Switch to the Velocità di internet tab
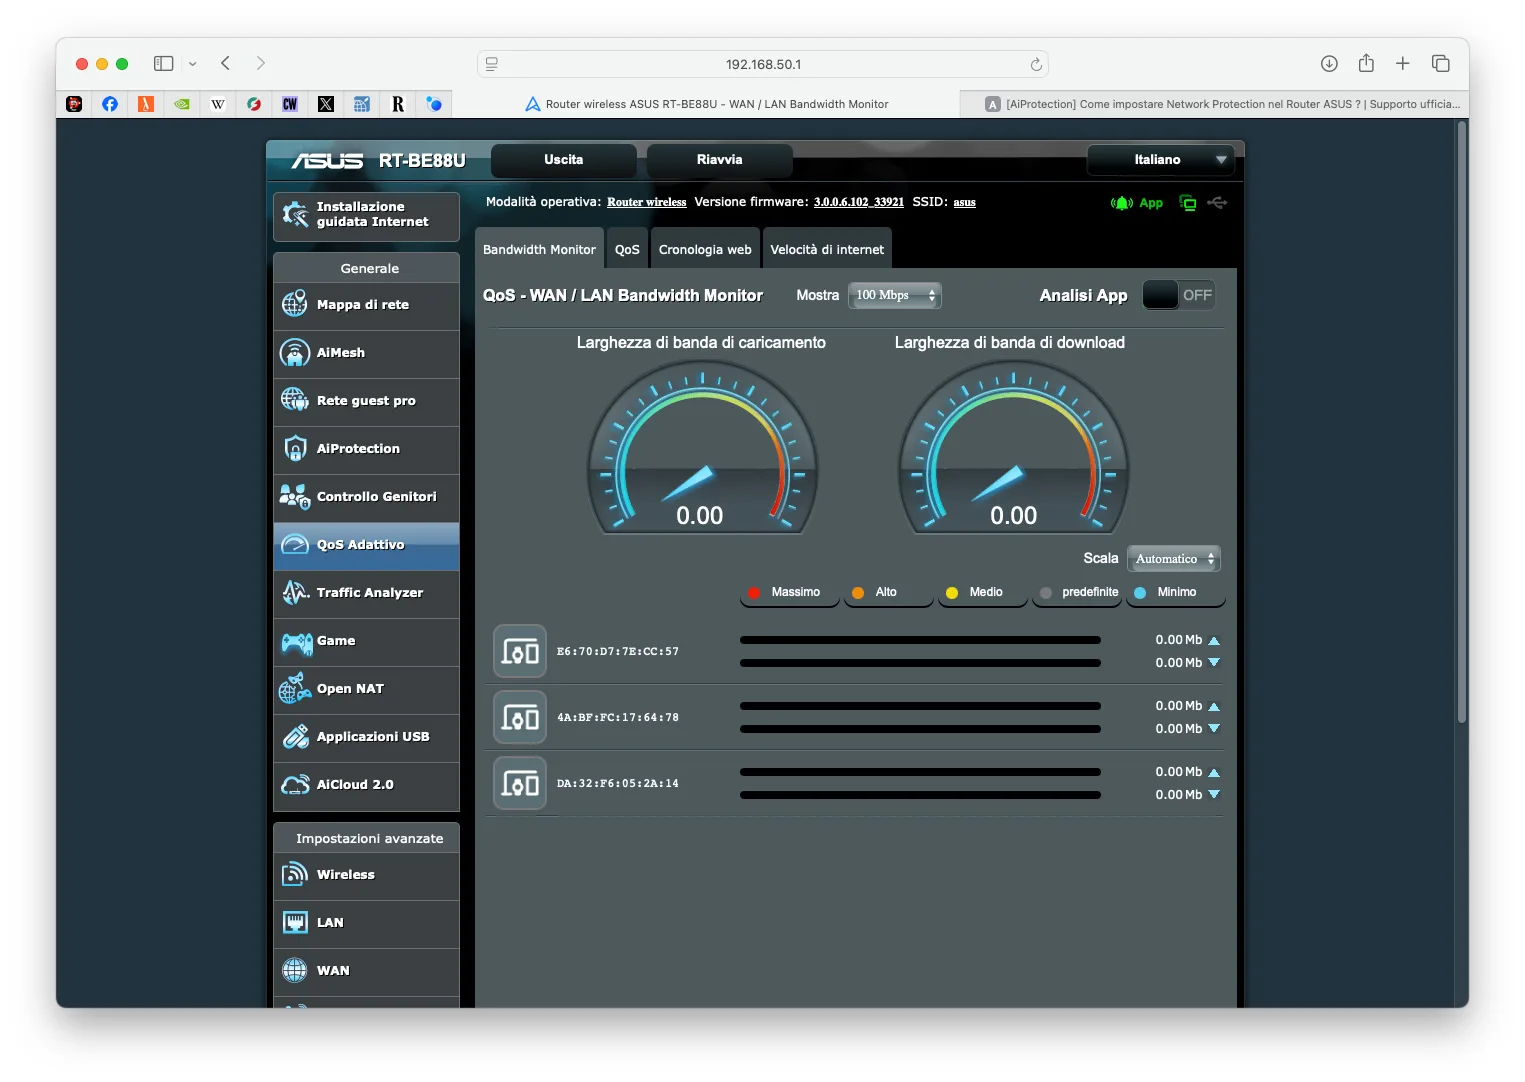Image resolution: width=1525 pixels, height=1082 pixels. (x=827, y=250)
